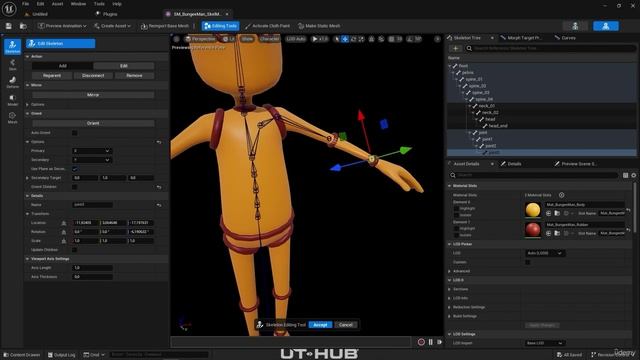Click the Reparent button

[x=52, y=76]
